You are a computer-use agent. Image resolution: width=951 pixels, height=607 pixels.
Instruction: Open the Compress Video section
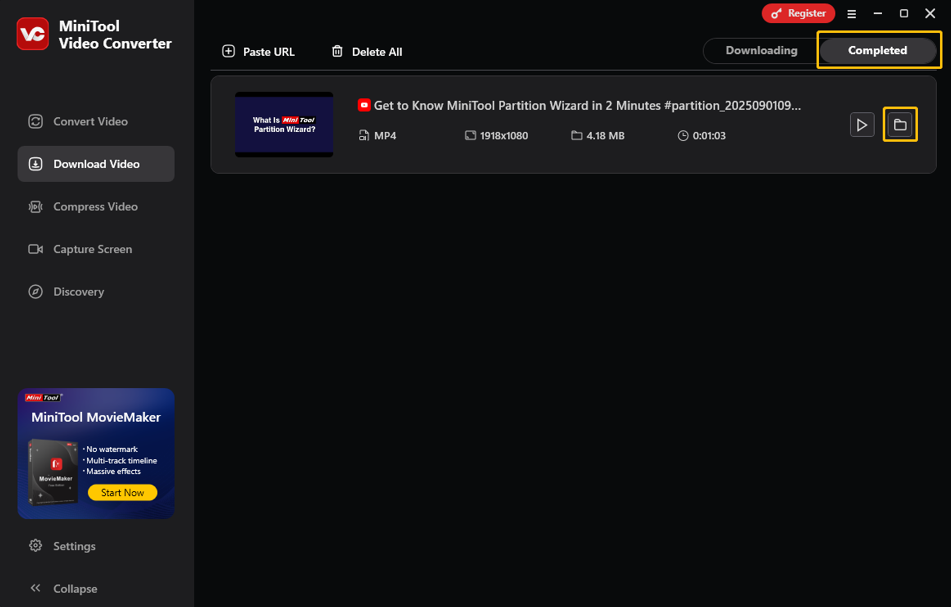[96, 206]
